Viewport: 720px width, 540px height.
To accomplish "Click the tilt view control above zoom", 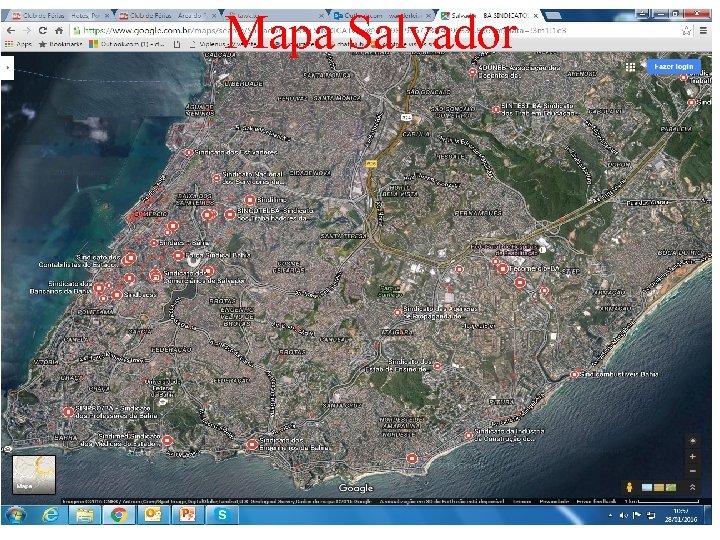I will click(x=692, y=440).
